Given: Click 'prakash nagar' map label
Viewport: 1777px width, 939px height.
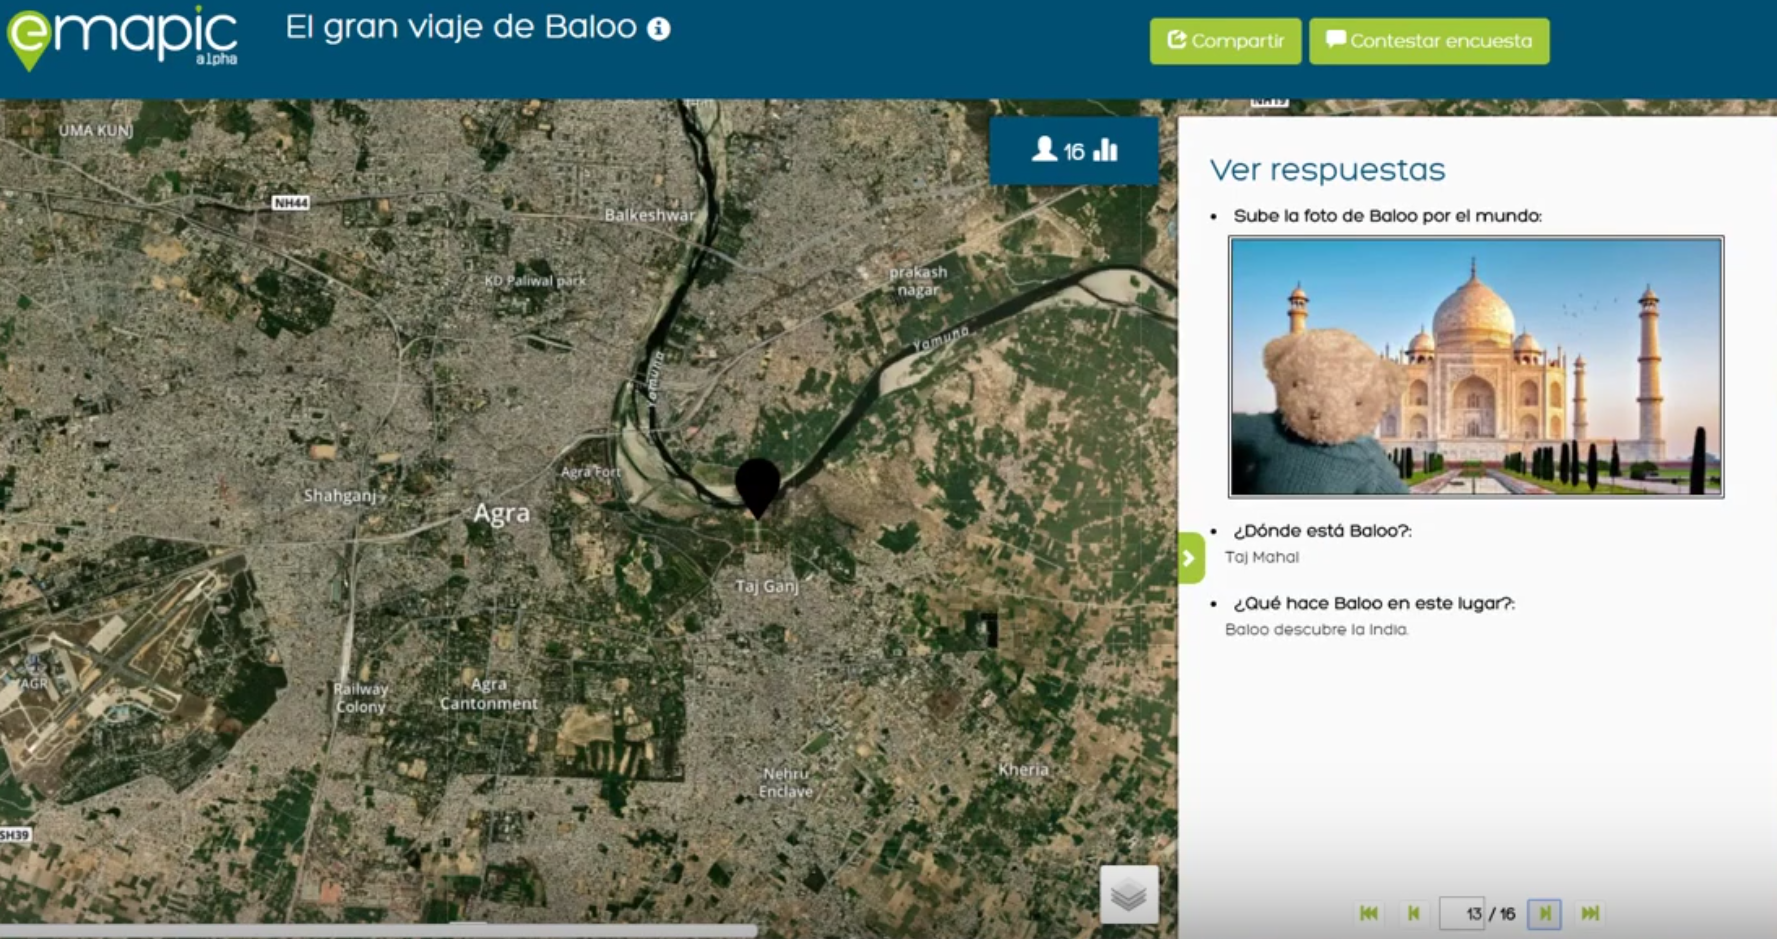Looking at the screenshot, I should coord(918,281).
